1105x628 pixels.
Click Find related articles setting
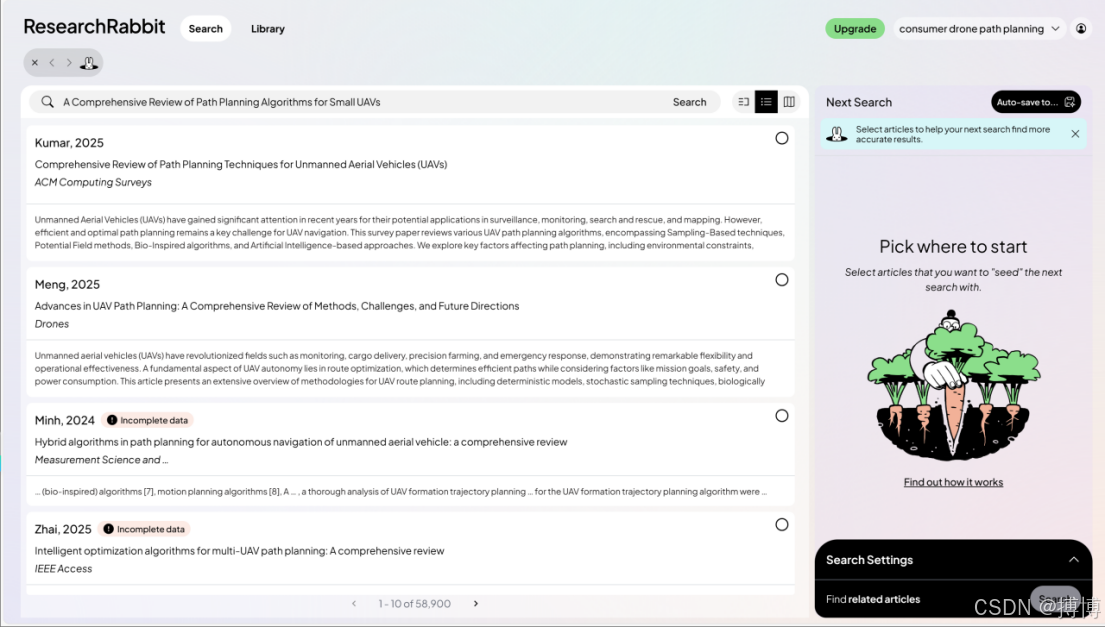click(873, 599)
